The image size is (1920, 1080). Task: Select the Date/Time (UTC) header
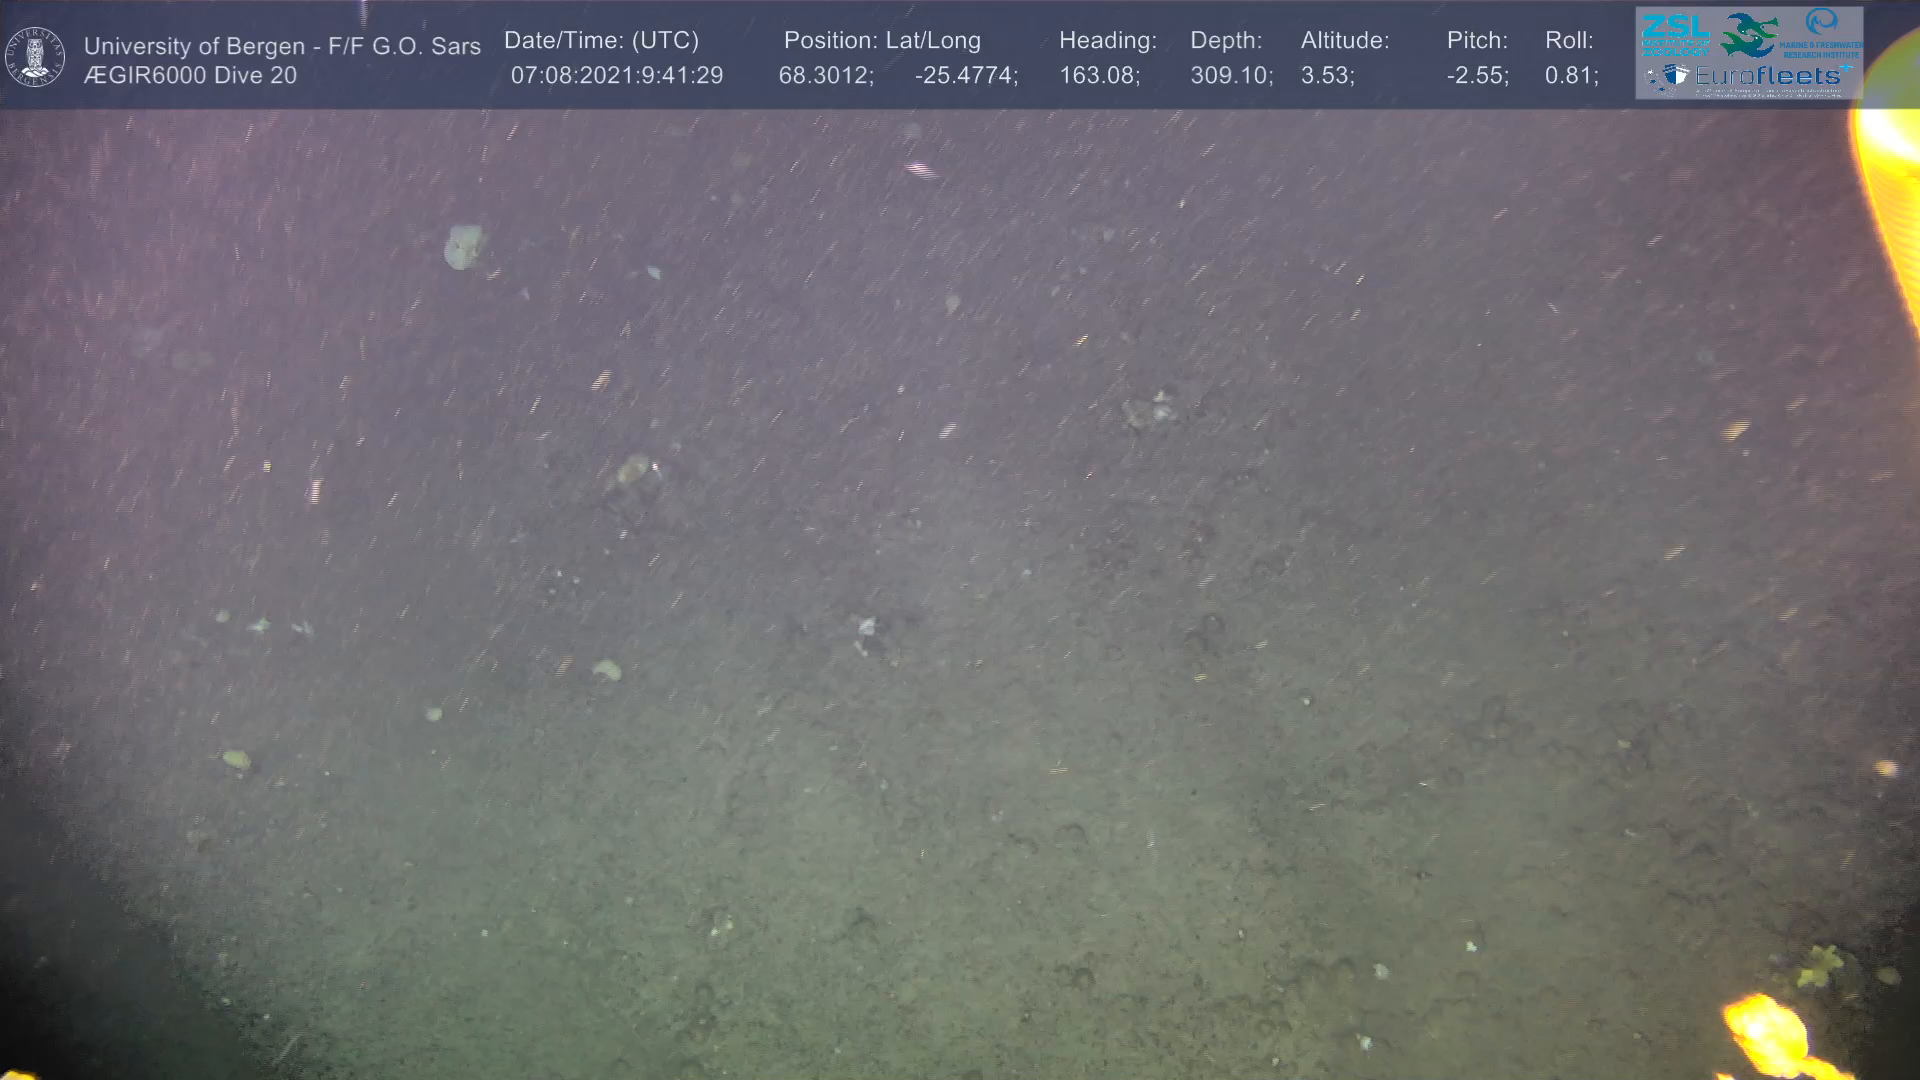(601, 41)
